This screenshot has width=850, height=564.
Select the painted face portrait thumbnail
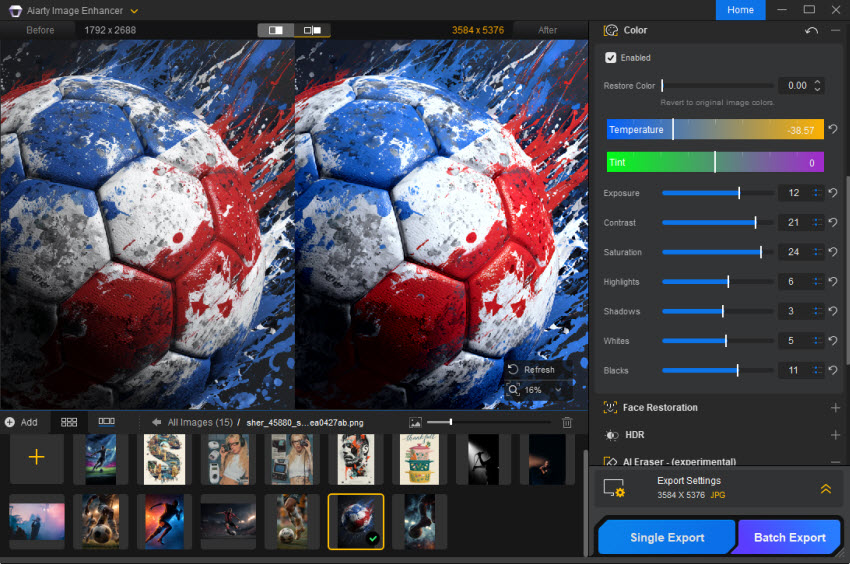point(356,459)
